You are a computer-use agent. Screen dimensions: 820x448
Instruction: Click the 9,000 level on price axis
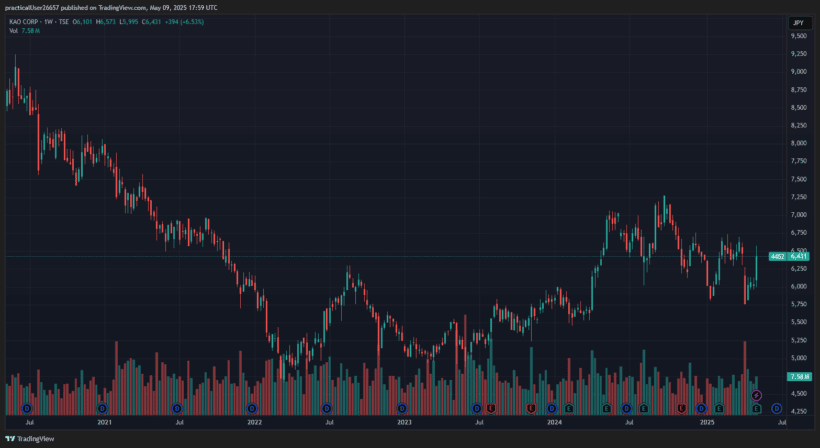click(x=798, y=72)
